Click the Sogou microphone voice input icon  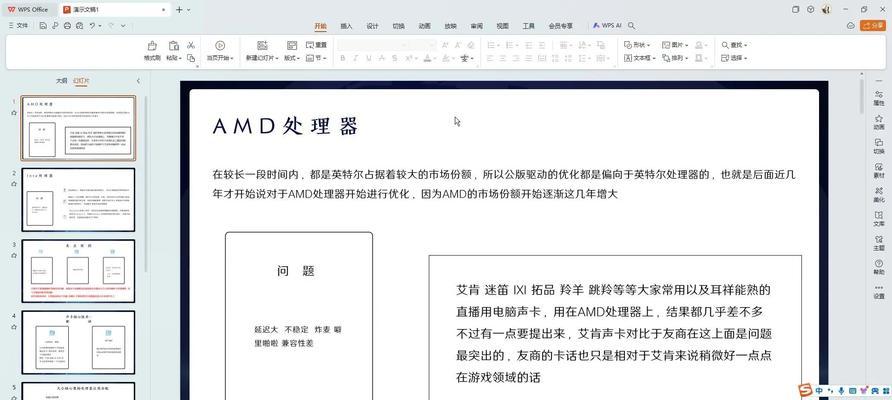pyautogui.click(x=841, y=391)
